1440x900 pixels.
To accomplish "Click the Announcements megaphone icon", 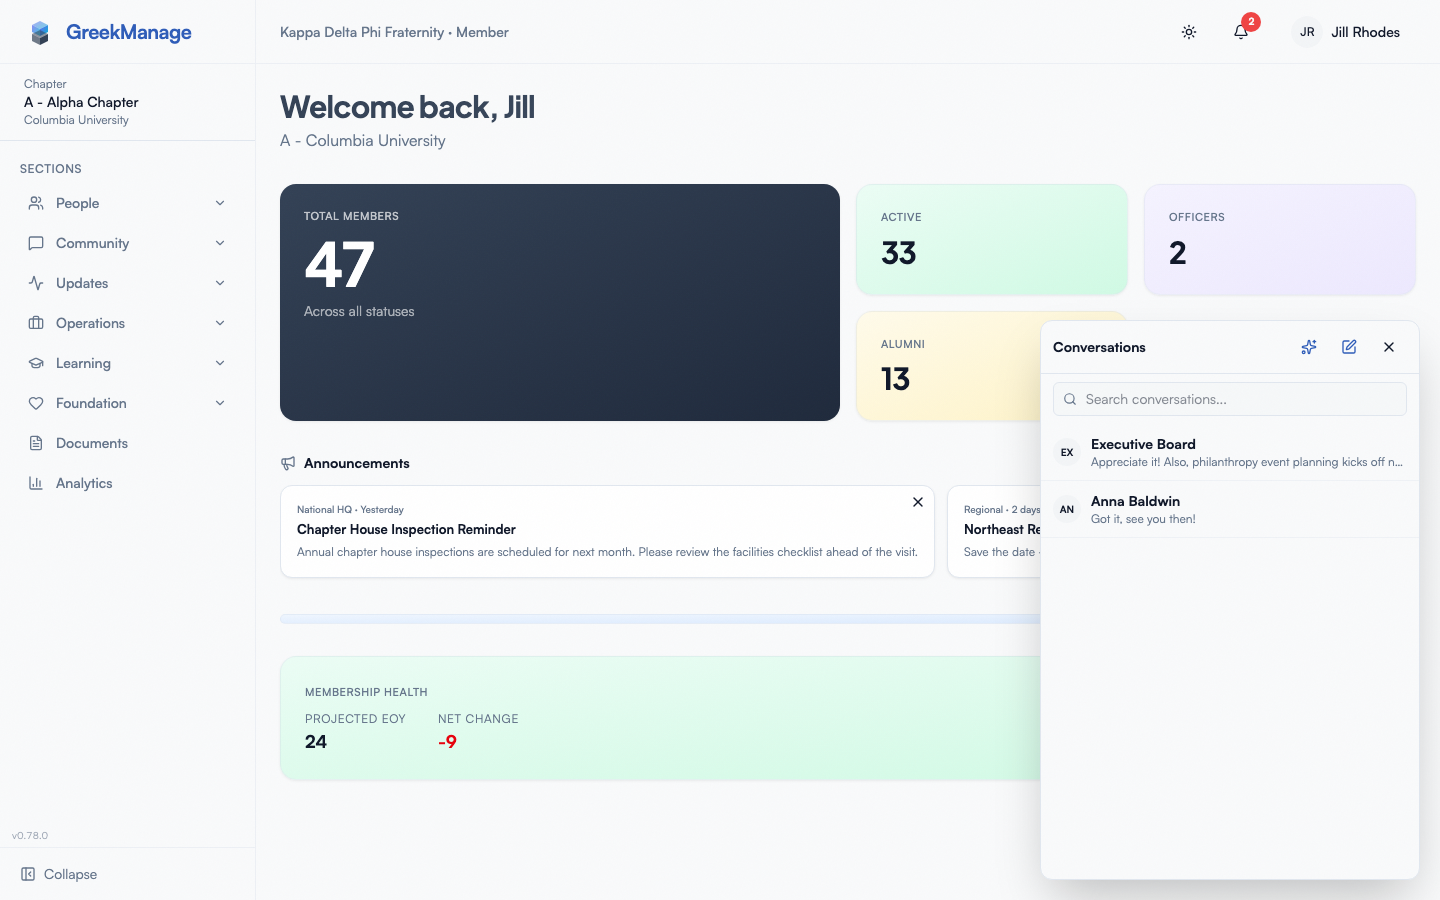I will 288,463.
